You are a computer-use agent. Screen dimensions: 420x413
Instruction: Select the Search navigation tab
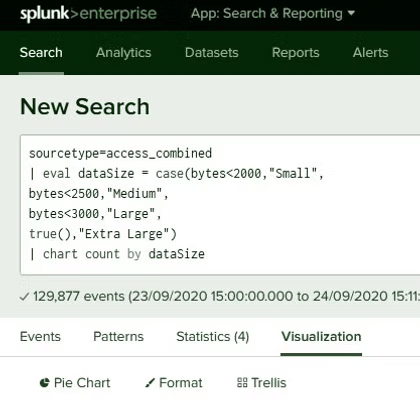point(41,52)
